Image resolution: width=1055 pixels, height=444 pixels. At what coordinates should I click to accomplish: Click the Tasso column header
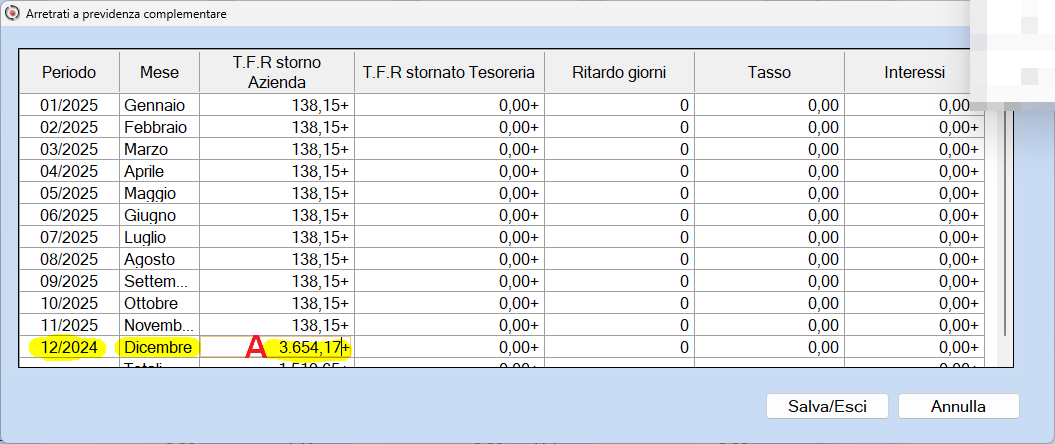769,72
